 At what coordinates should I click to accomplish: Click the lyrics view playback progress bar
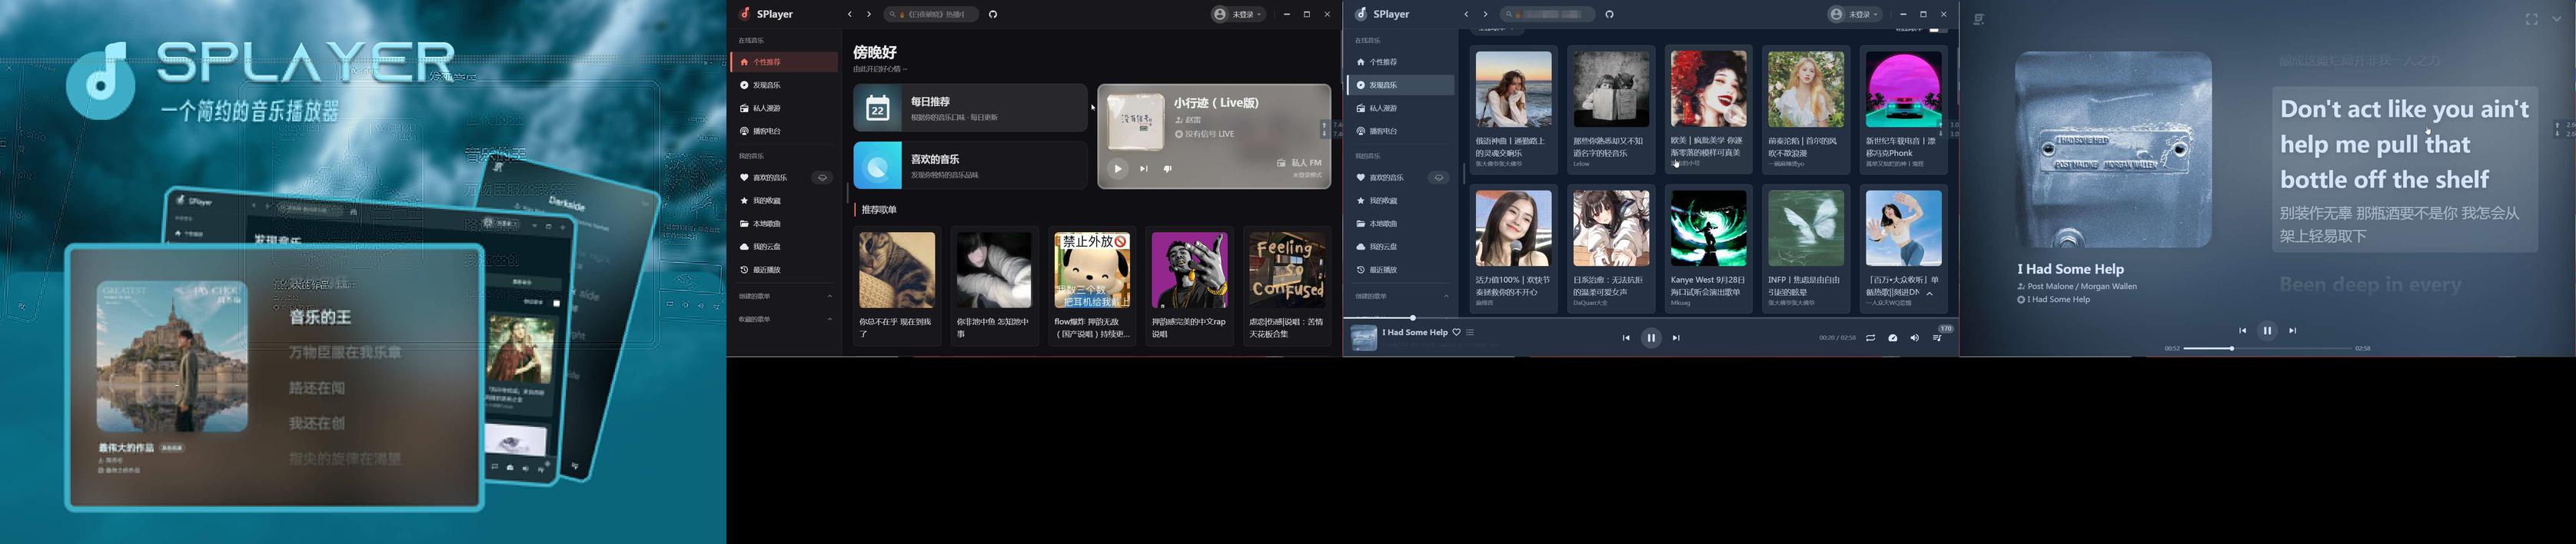coord(2266,348)
